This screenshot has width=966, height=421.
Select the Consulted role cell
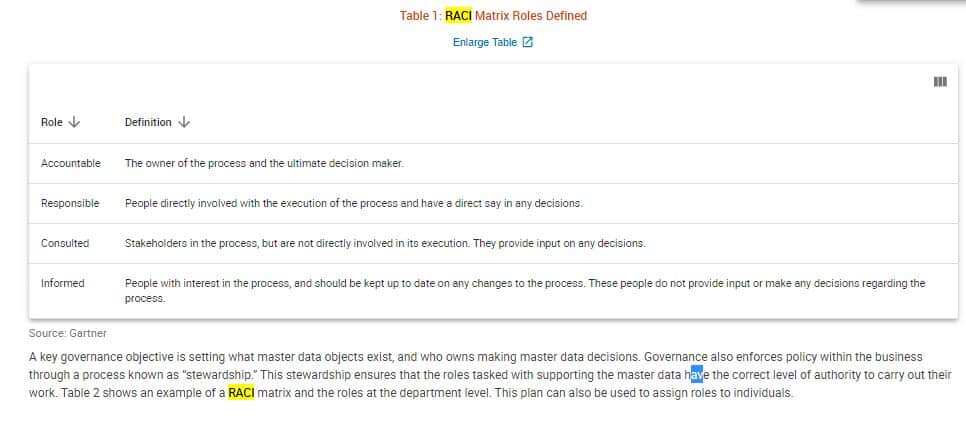tap(65, 243)
